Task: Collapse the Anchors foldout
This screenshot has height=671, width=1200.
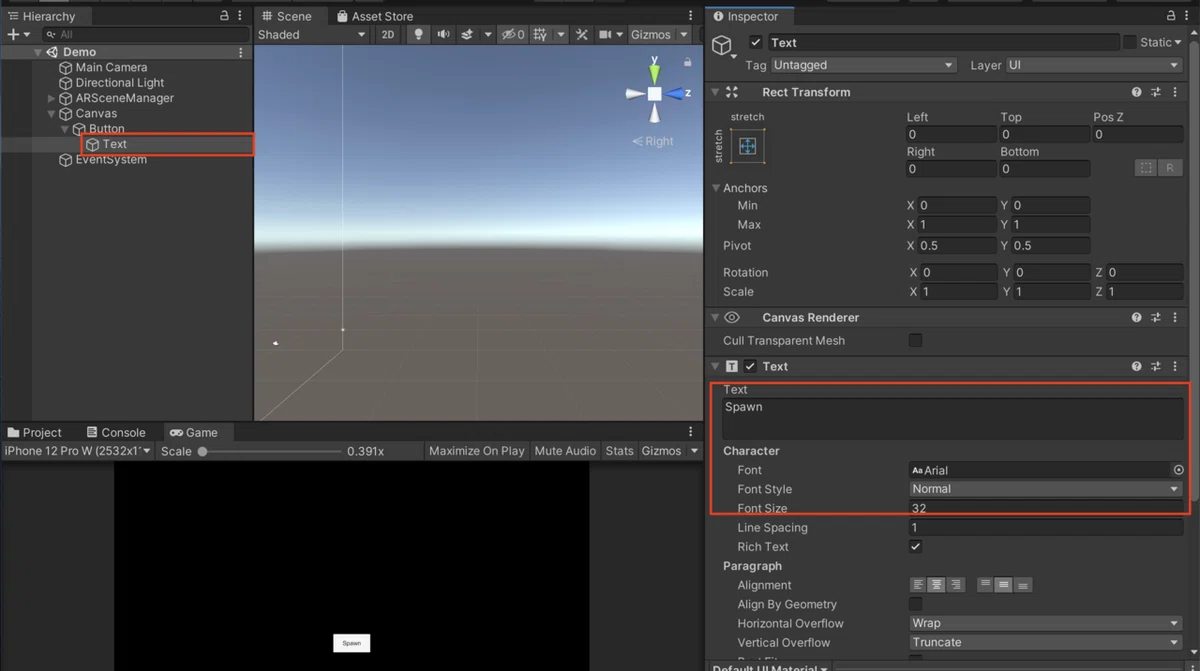Action: (716, 188)
